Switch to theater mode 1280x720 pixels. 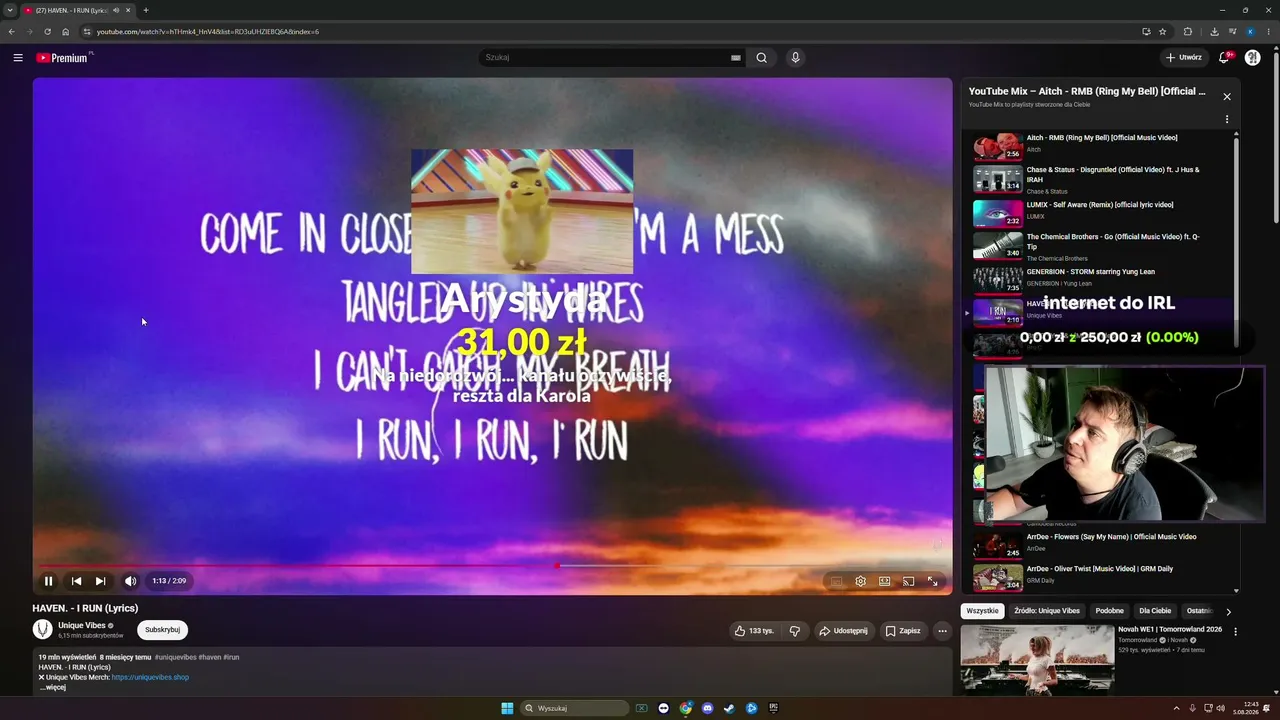pos(884,581)
